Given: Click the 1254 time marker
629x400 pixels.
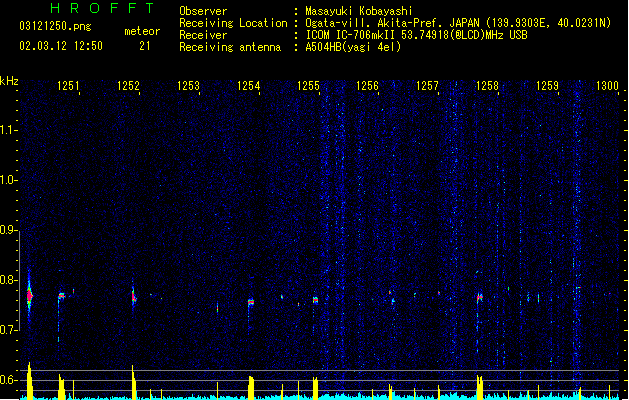Looking at the screenshot, I should (x=248, y=86).
